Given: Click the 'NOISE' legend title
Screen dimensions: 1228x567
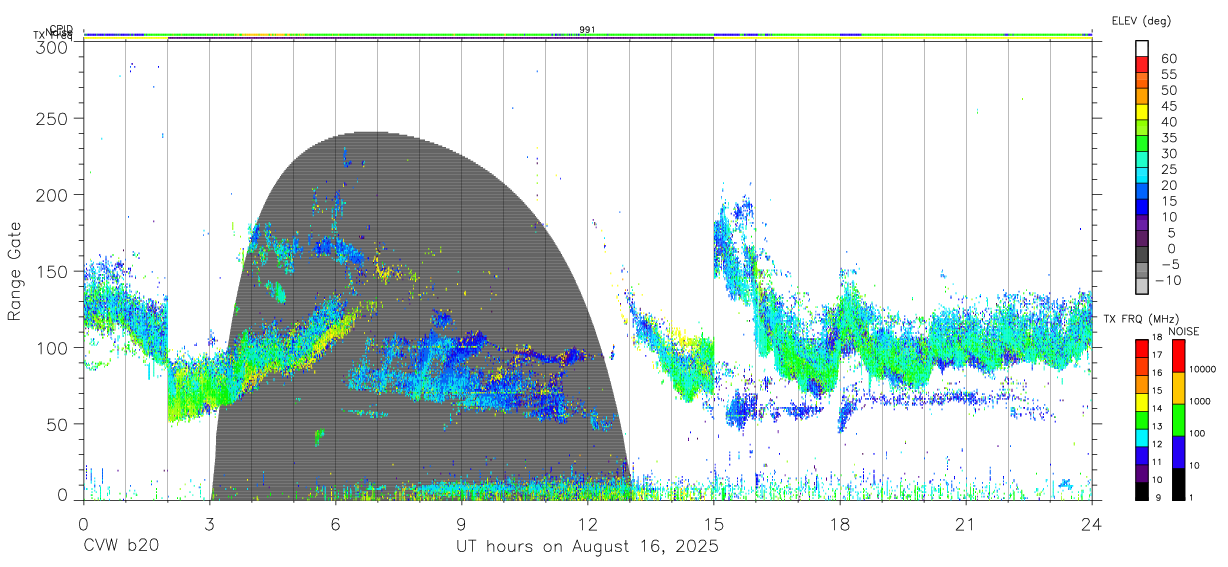Looking at the screenshot, I should coord(1183,331).
